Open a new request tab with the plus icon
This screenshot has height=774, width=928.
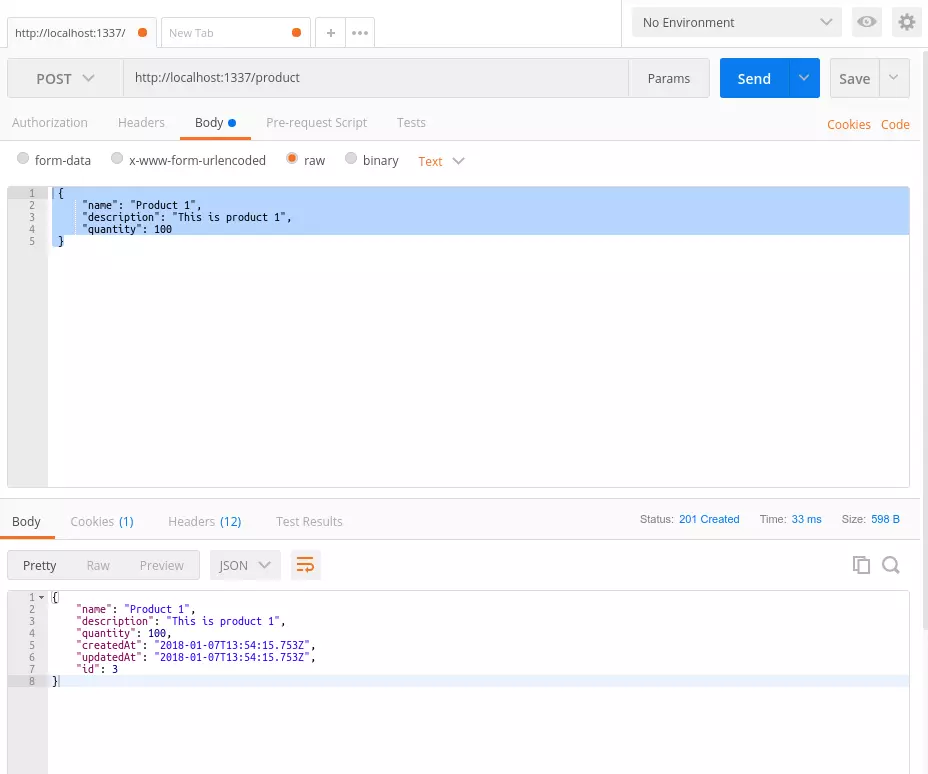click(330, 33)
